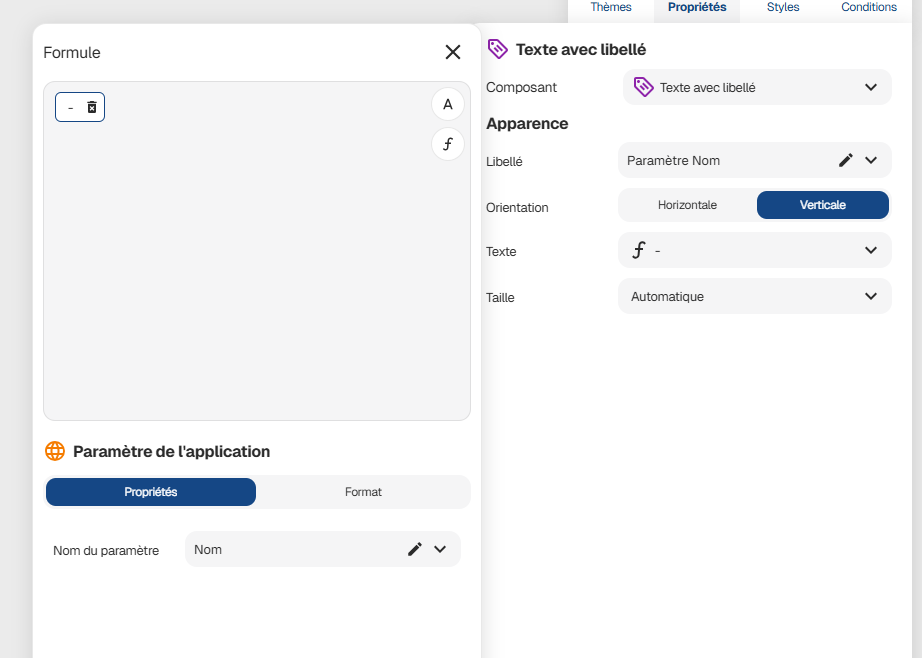
Task: Open the Conditions tab
Action: (x=869, y=8)
